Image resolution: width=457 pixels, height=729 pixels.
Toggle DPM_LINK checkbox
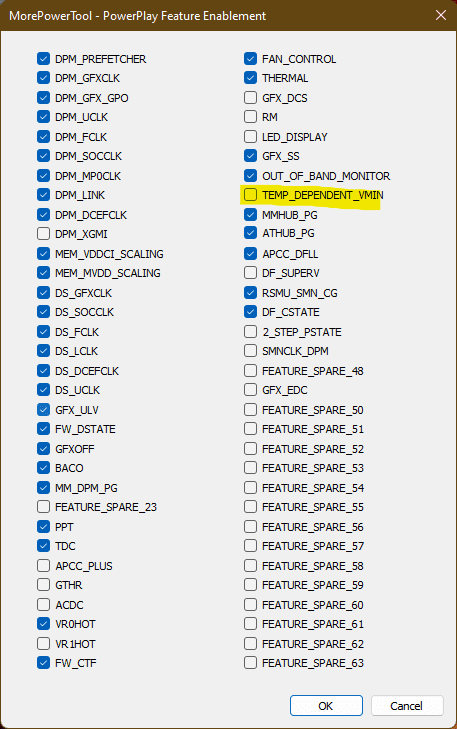click(x=43, y=195)
